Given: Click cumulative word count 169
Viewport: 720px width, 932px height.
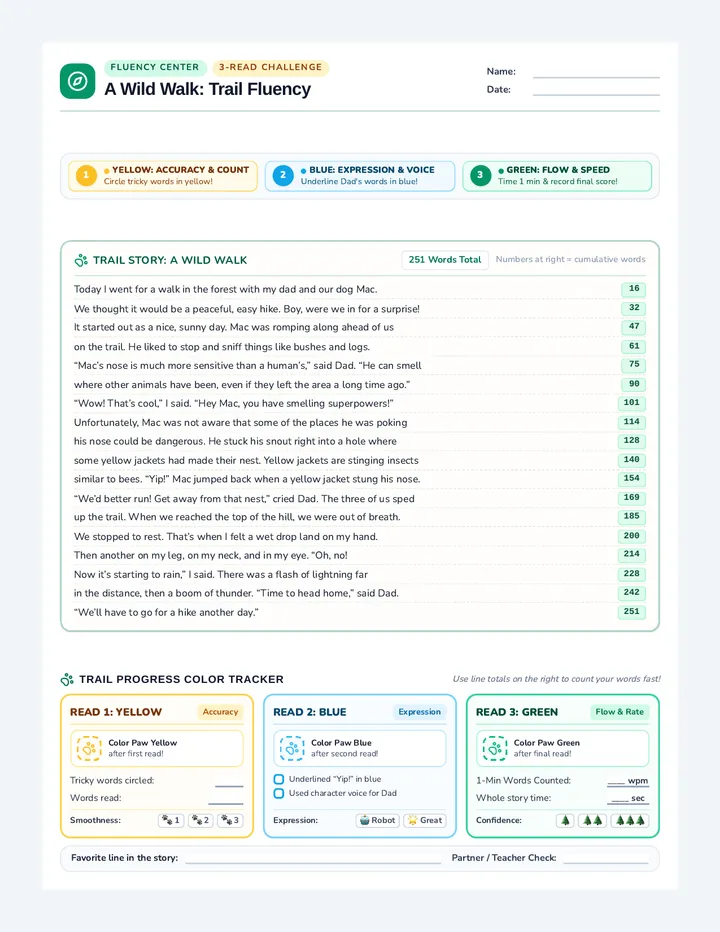Looking at the screenshot, I should point(631,498).
